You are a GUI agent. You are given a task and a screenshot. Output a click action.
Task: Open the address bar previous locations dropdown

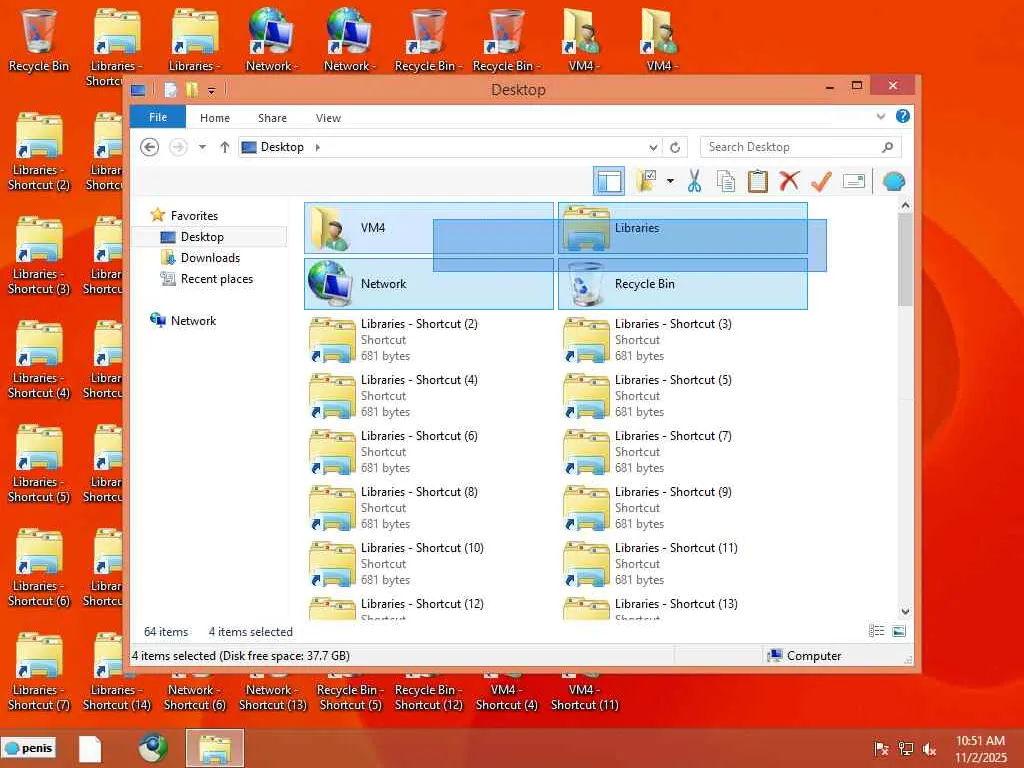click(x=652, y=148)
